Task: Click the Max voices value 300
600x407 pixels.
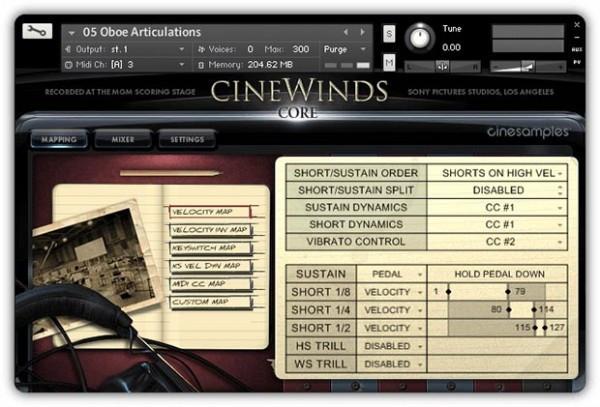Action: (x=301, y=49)
